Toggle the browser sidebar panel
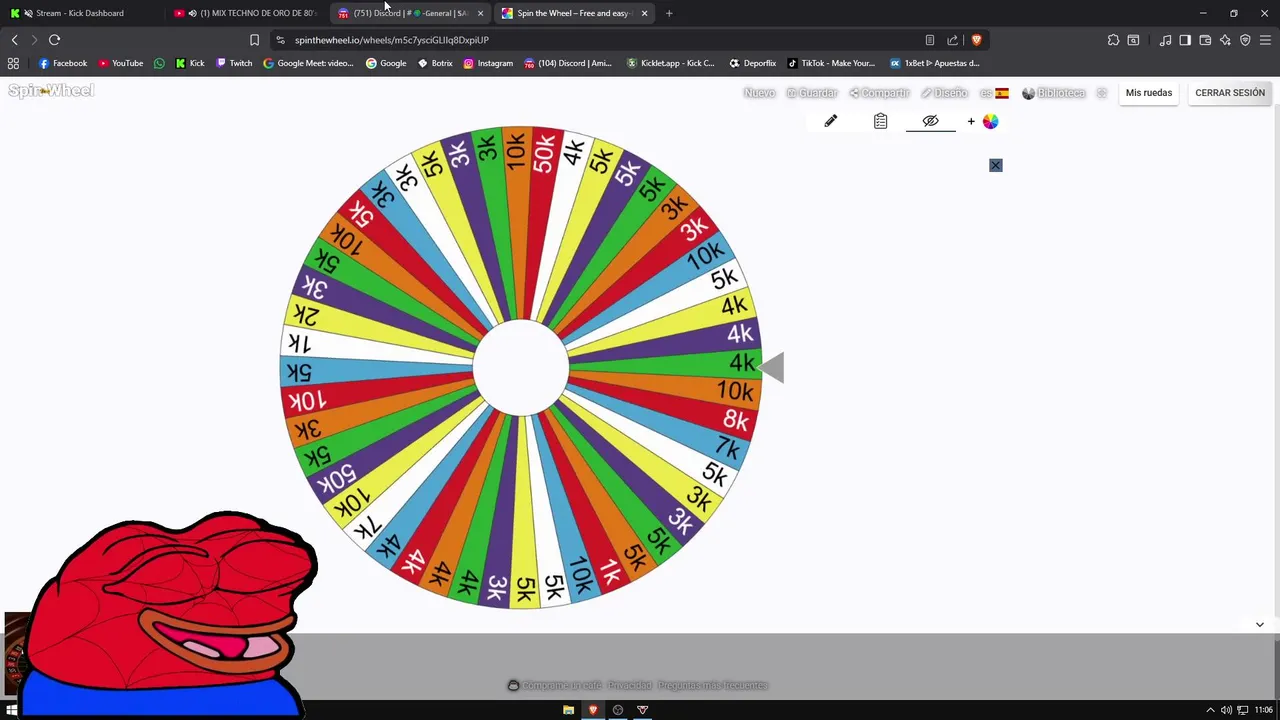 pos(1185,40)
